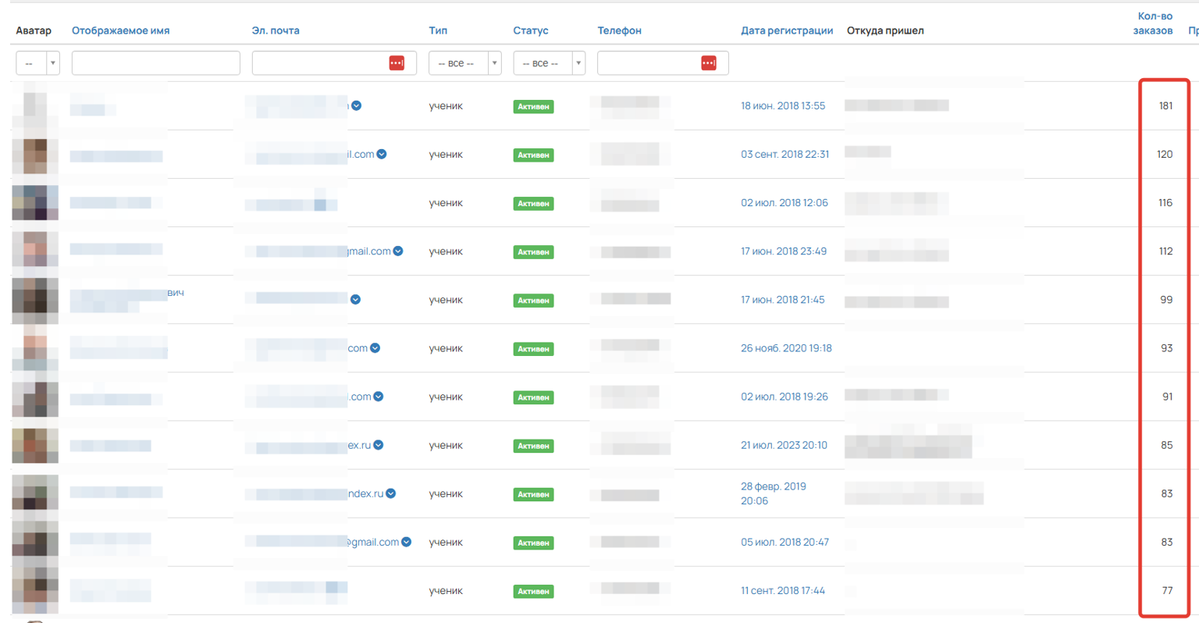The image size is (1199, 623).
Task: Click the Эл. почта column header
Action: tap(275, 31)
